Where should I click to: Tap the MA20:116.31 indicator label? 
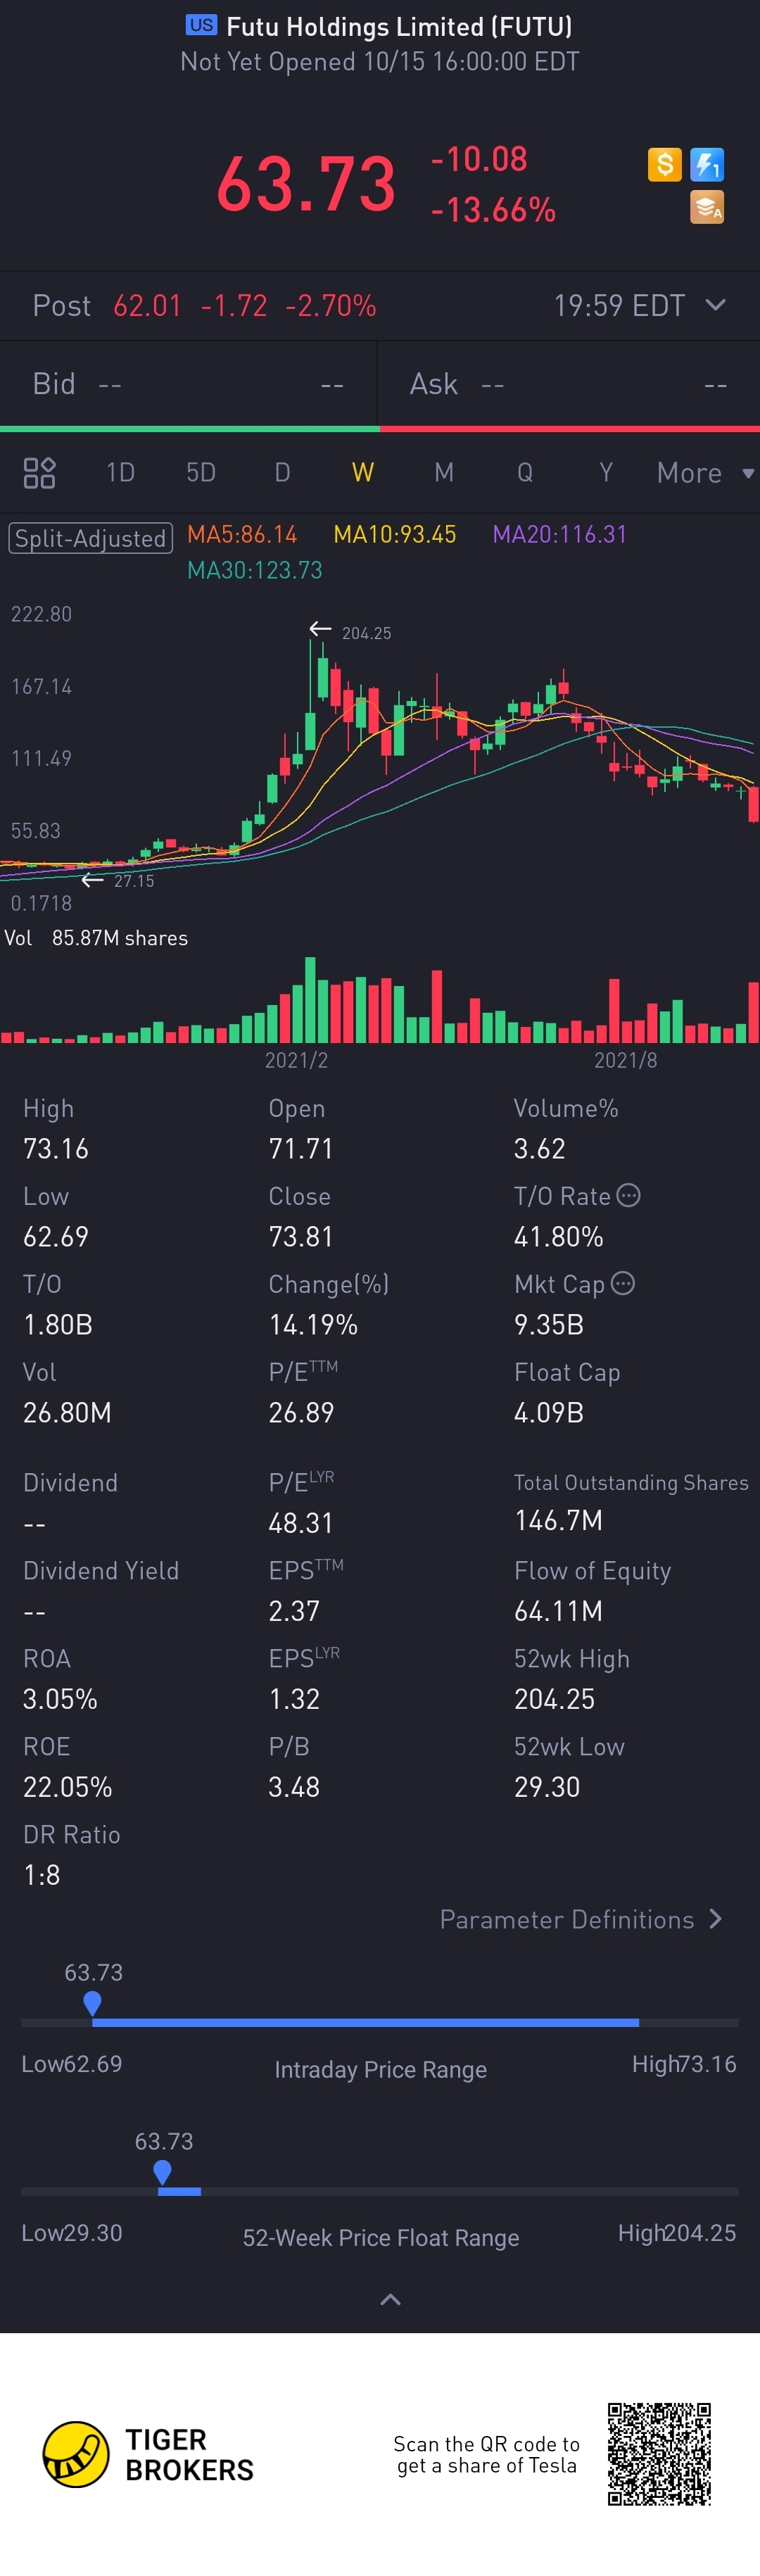(559, 535)
